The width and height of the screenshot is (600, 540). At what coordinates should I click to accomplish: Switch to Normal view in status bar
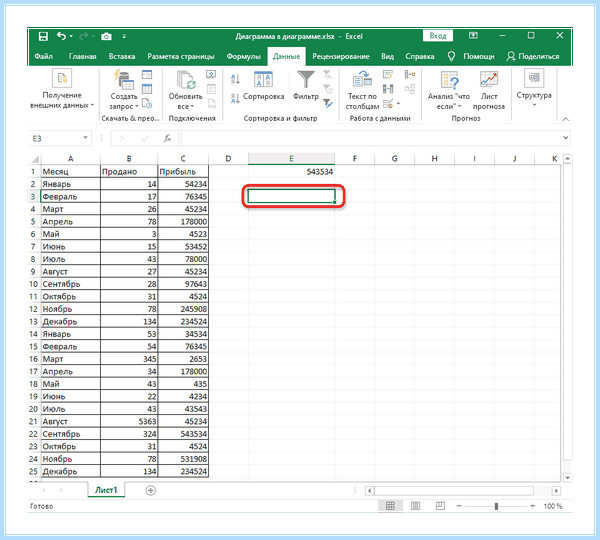pyautogui.click(x=390, y=506)
